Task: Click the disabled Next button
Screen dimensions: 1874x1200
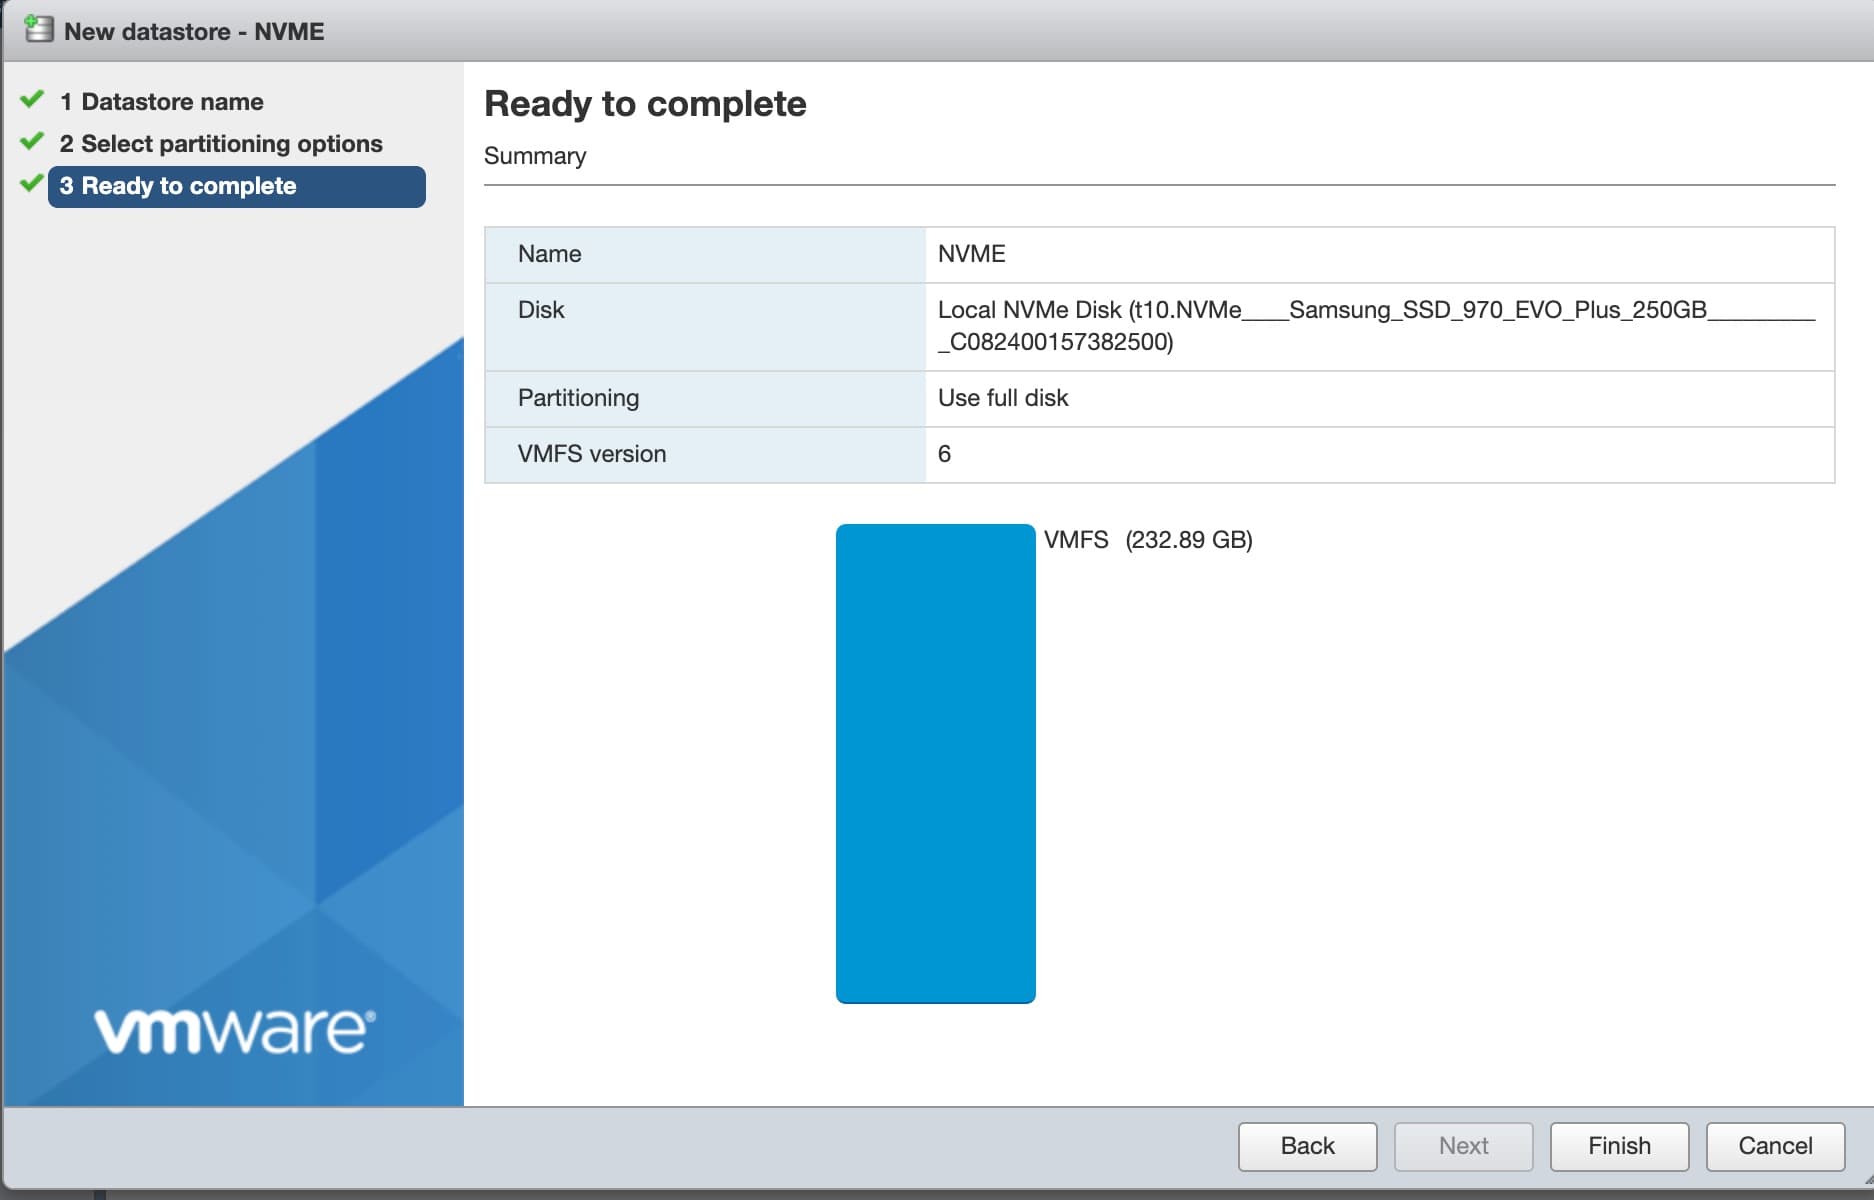Action: pos(1463,1146)
